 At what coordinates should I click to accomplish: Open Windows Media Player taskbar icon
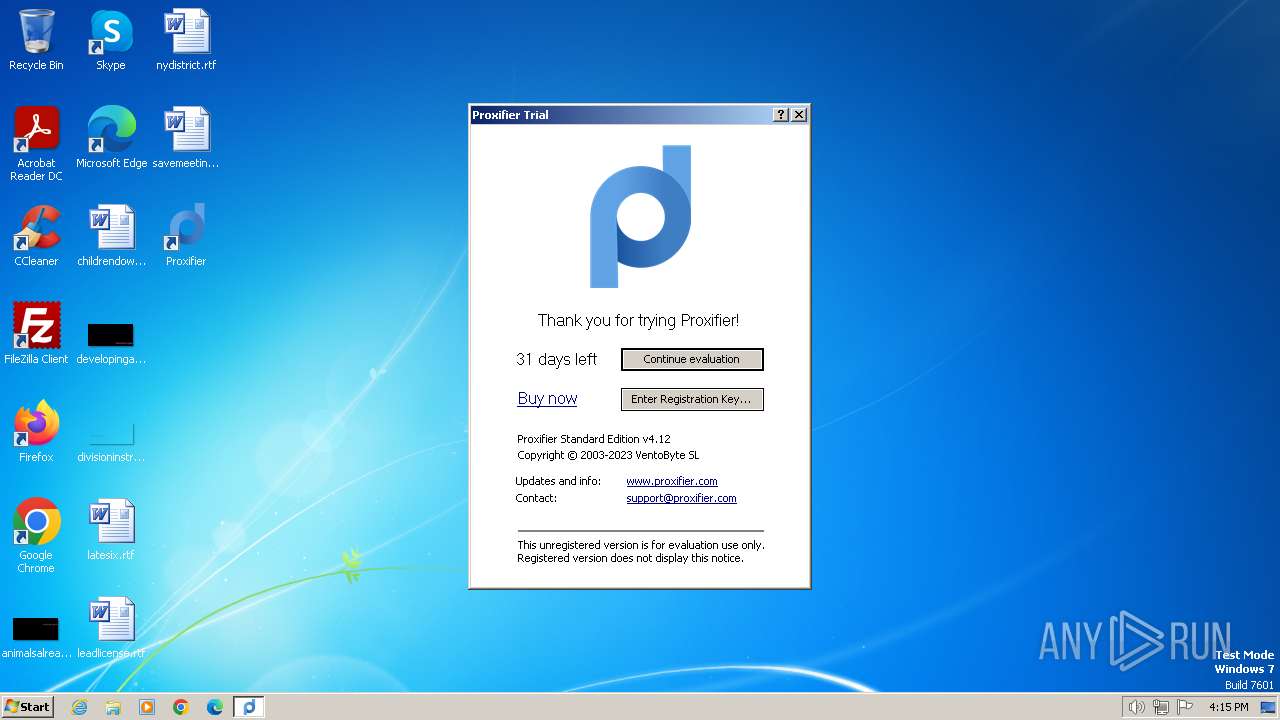[x=147, y=707]
